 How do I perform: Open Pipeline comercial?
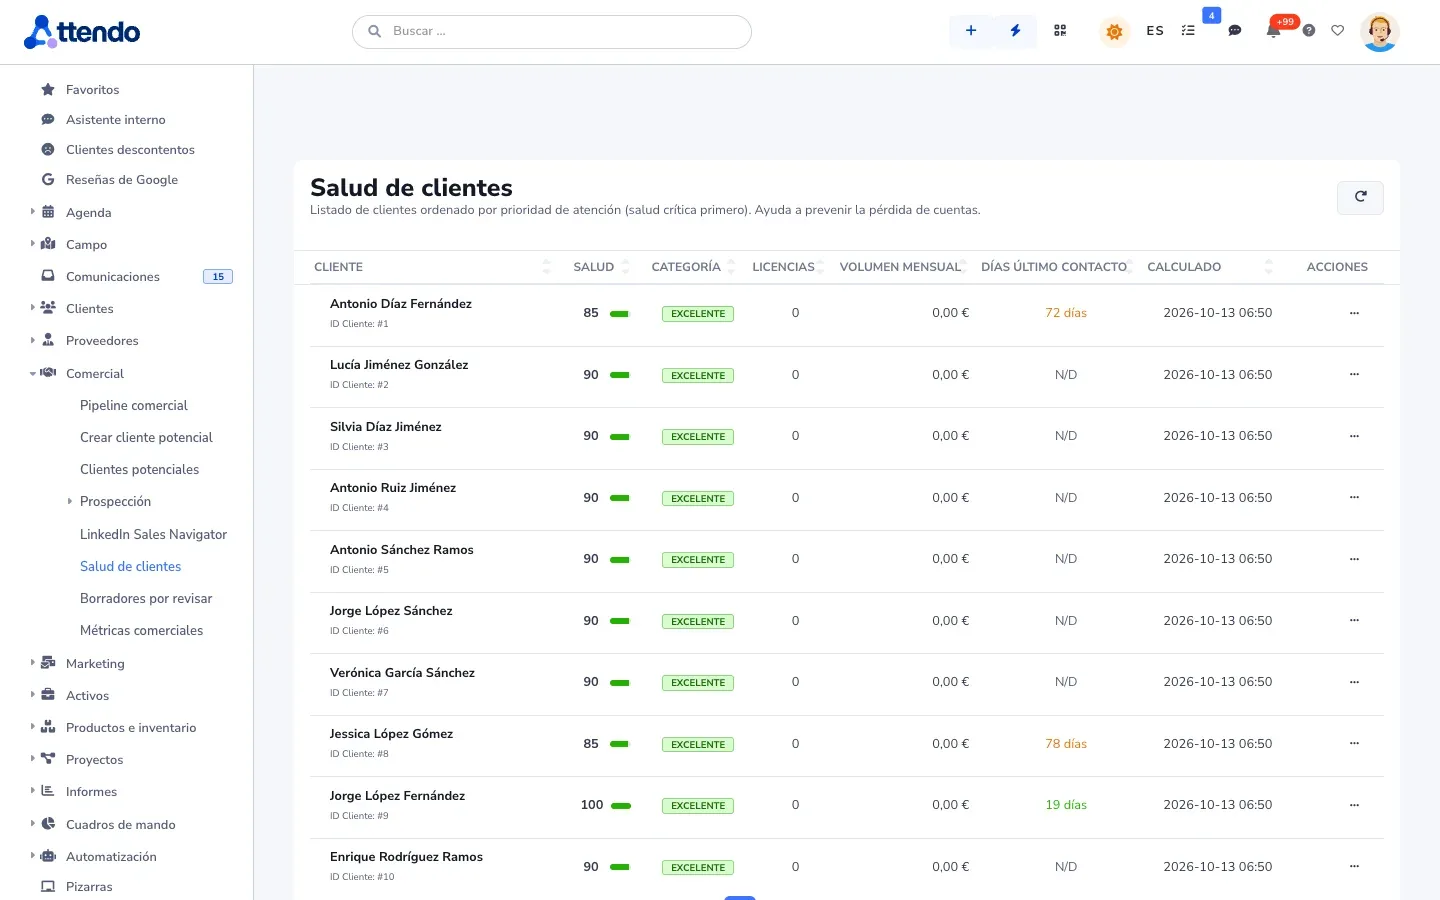click(134, 406)
